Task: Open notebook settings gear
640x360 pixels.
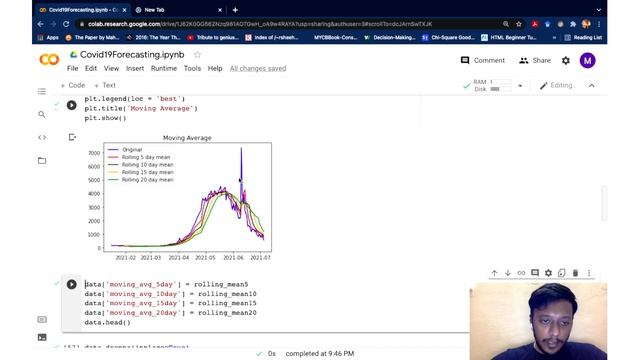Action: tap(566, 60)
